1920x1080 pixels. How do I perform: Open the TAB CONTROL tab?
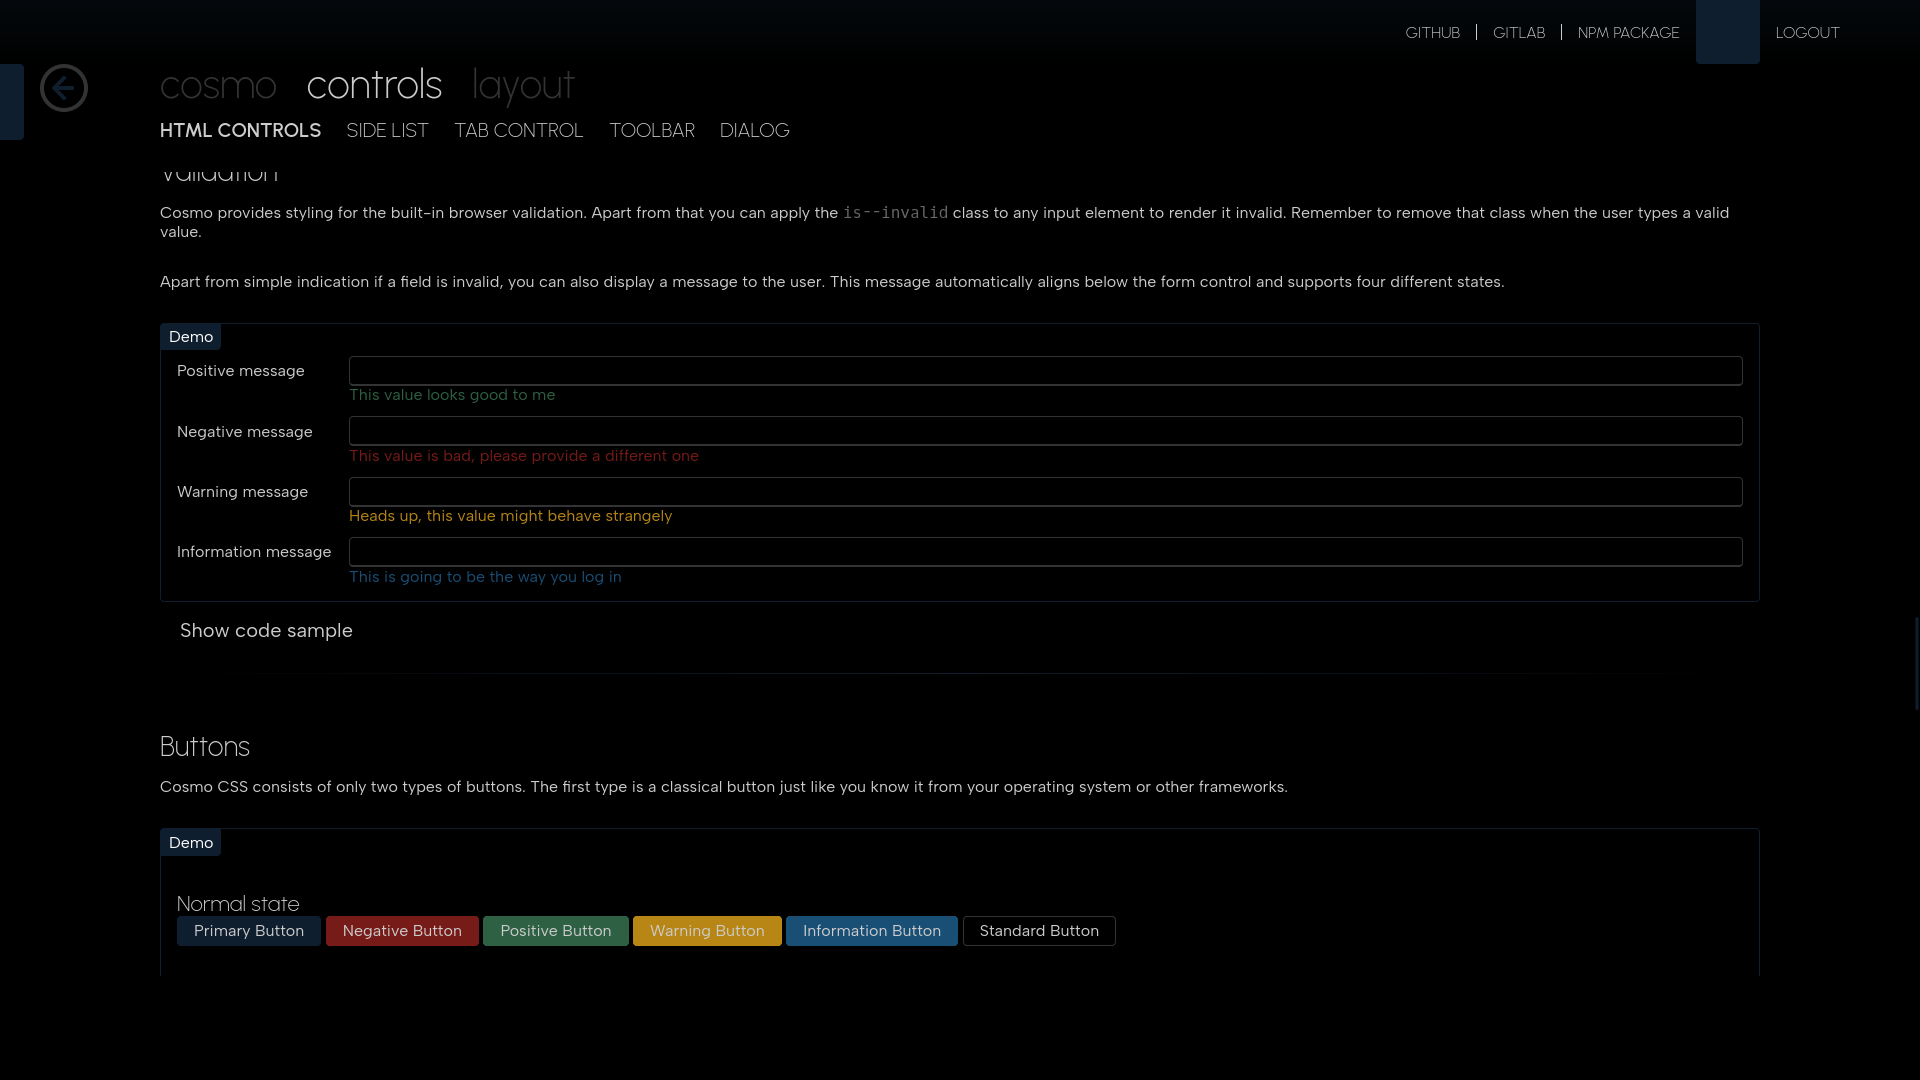518,131
